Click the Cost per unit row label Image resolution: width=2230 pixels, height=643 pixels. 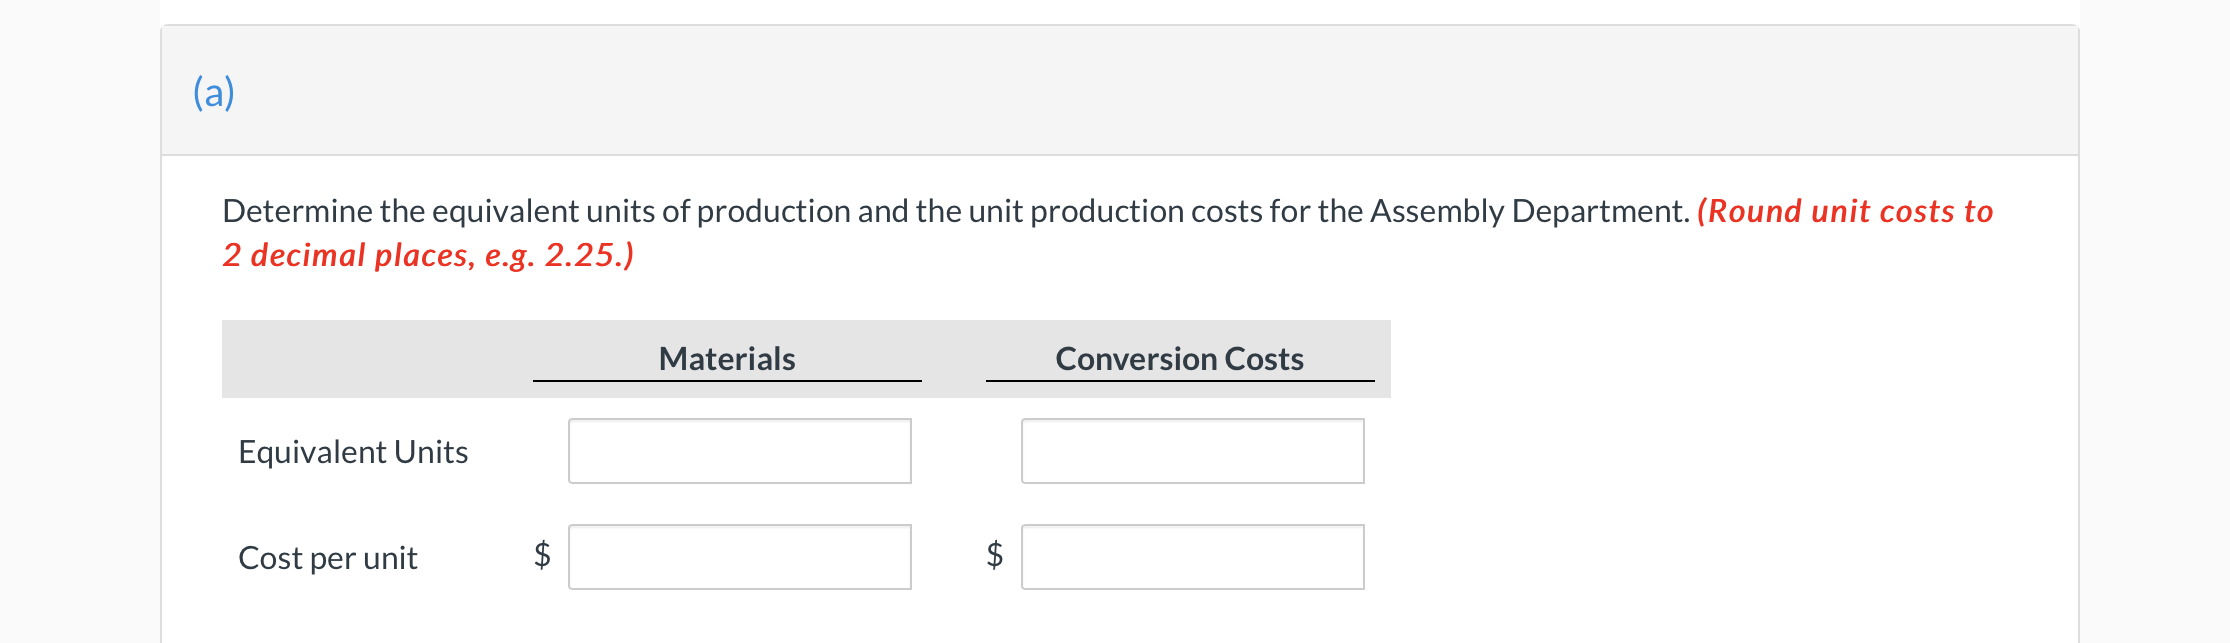328,558
